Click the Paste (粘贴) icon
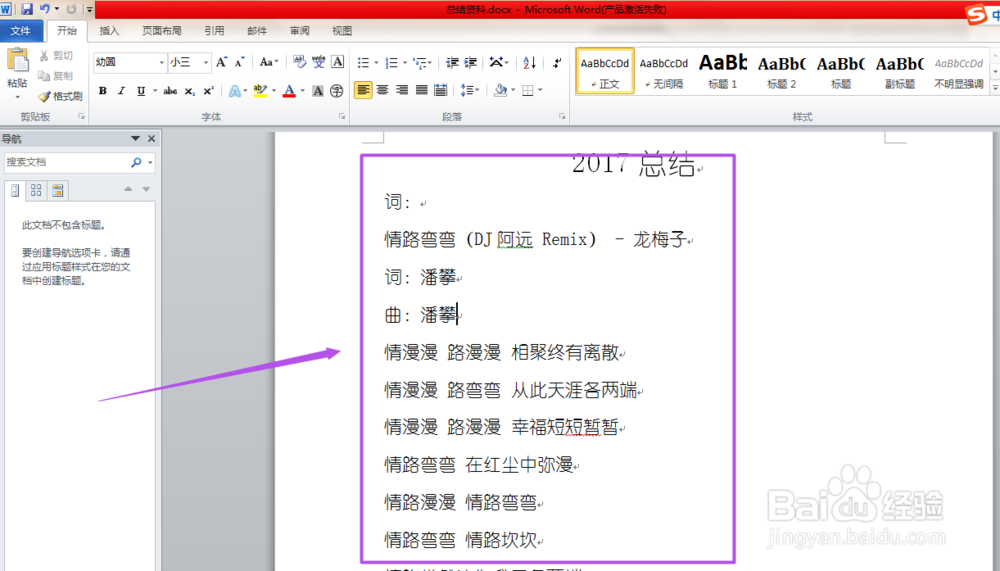 coord(17,61)
